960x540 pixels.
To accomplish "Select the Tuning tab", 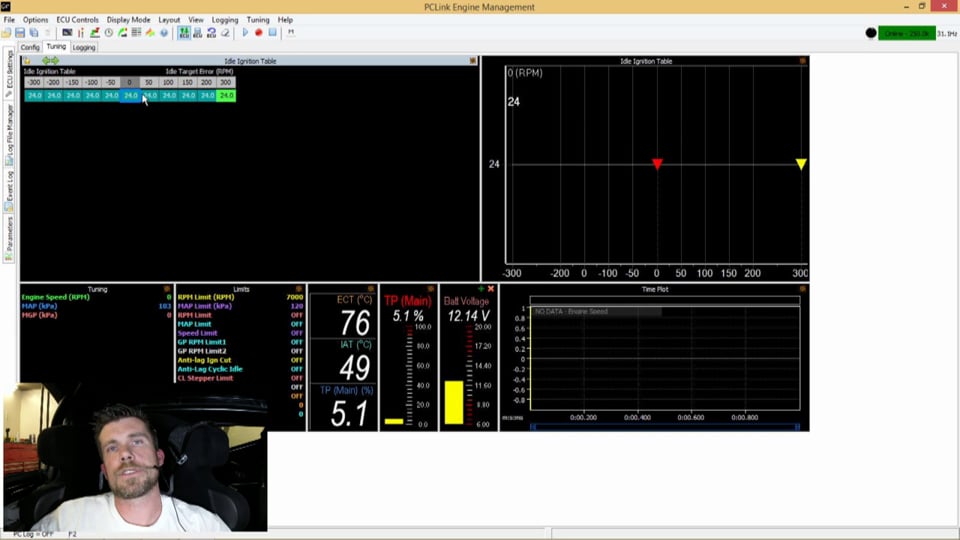I will click(x=56, y=47).
